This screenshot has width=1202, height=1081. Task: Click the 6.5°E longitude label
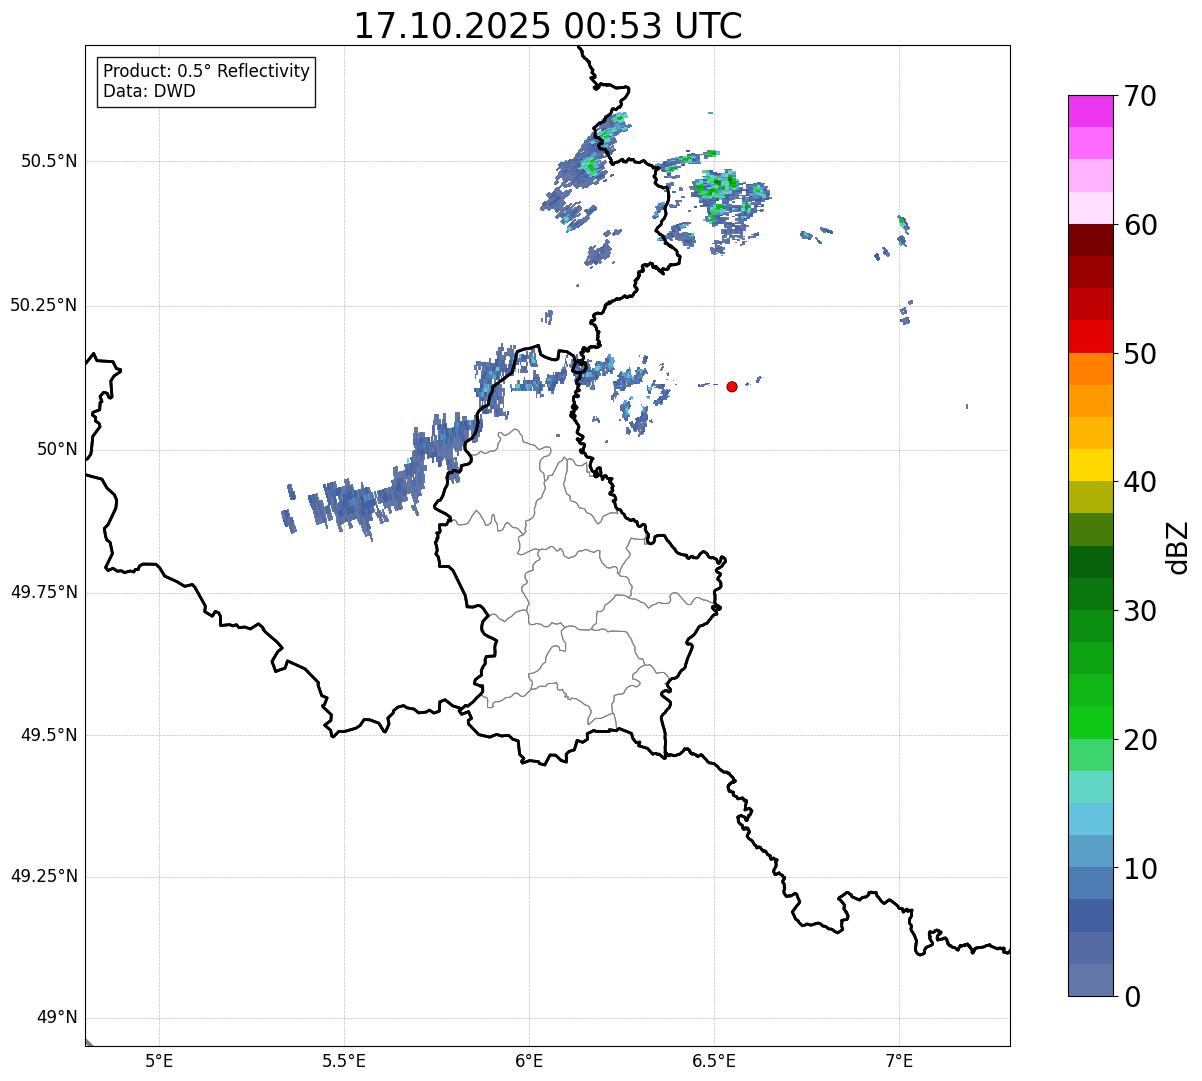(x=714, y=1060)
